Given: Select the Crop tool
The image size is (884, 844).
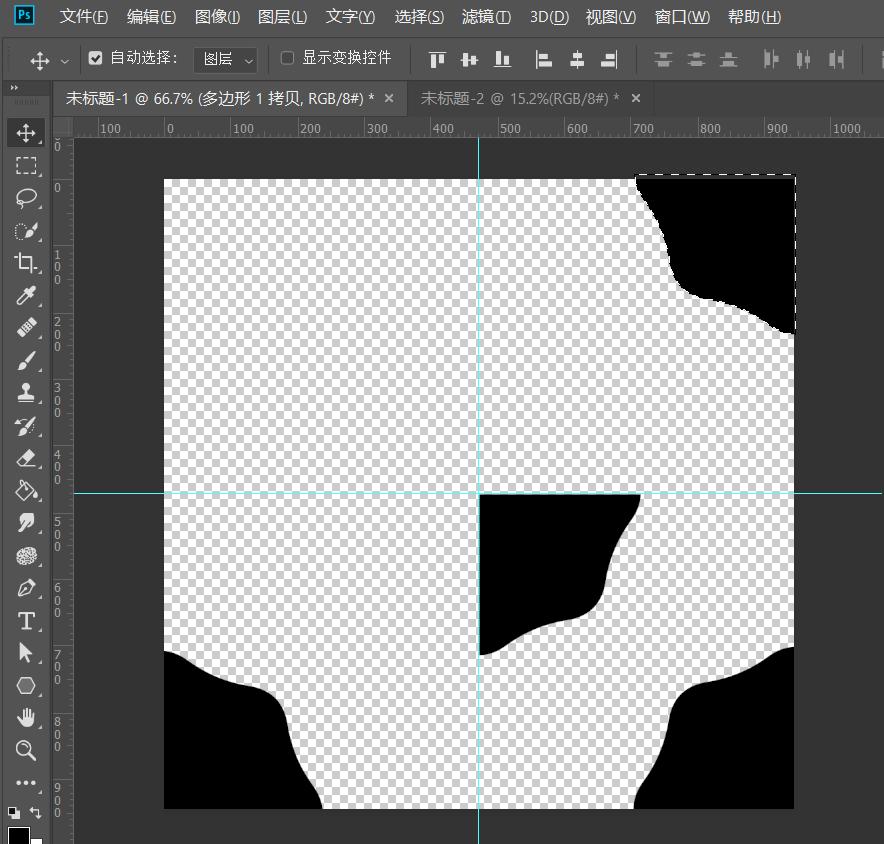Looking at the screenshot, I should 26,263.
